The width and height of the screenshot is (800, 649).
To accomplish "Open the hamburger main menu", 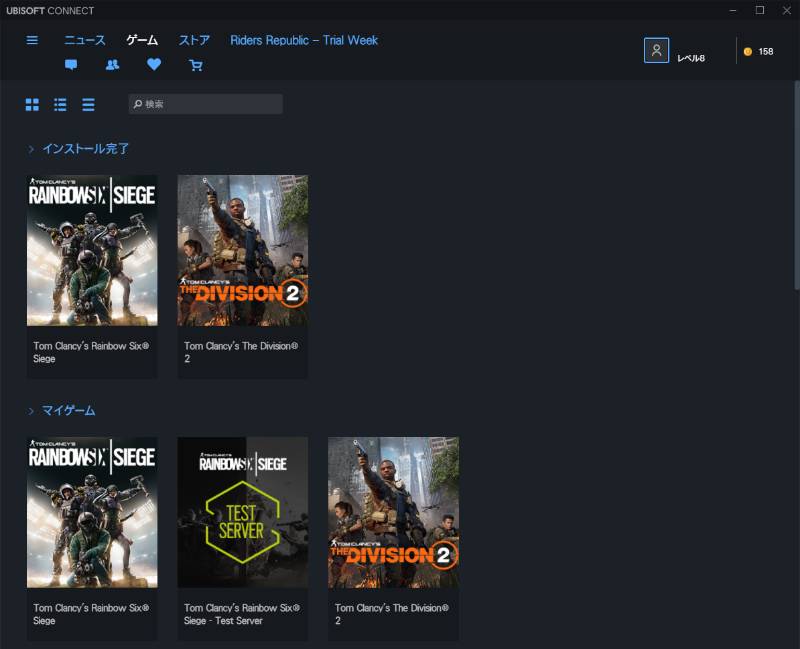I will coord(32,40).
